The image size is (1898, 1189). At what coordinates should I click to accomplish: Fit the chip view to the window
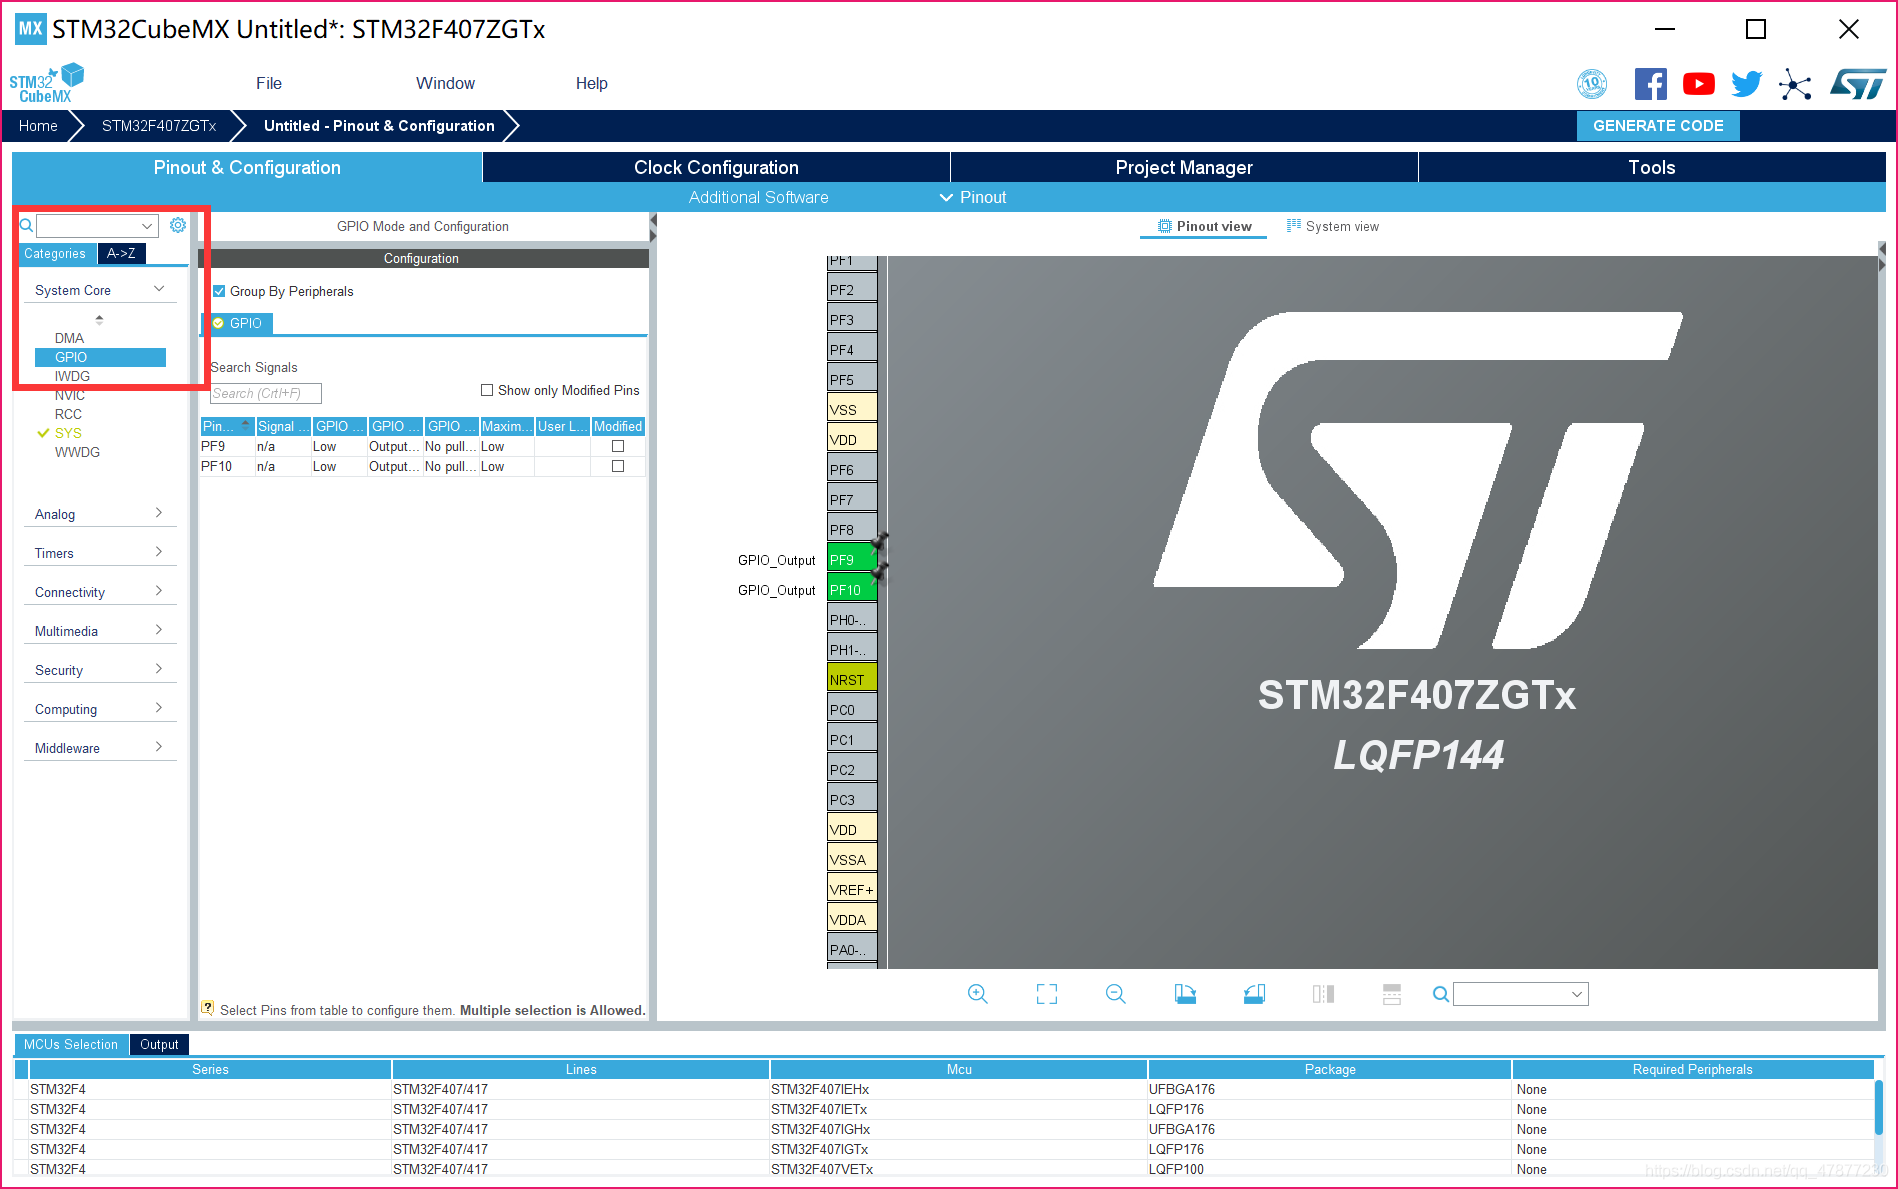click(x=1047, y=994)
